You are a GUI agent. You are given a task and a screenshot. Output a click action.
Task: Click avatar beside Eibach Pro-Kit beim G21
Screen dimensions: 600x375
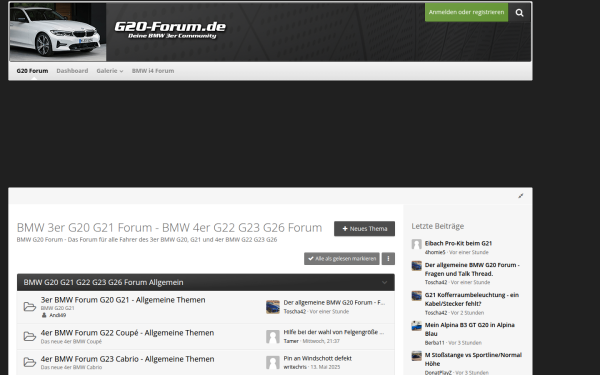point(416,244)
